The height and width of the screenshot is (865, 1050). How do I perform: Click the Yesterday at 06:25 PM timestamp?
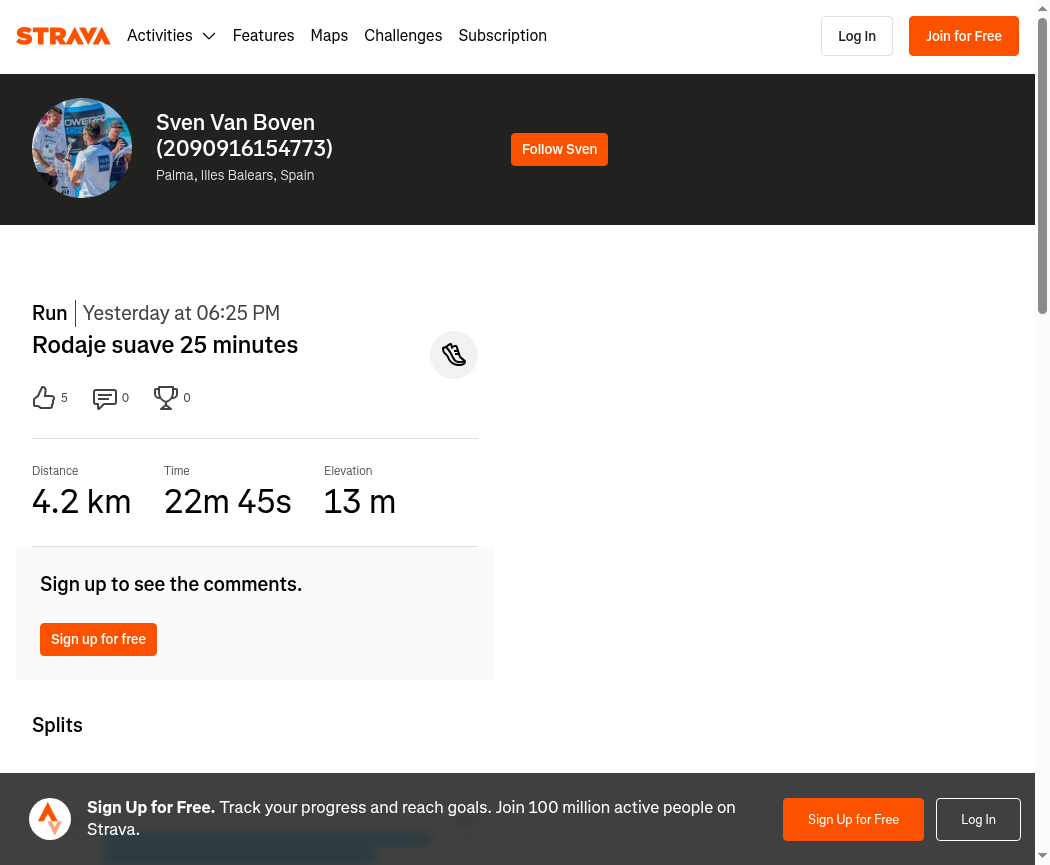pos(181,313)
